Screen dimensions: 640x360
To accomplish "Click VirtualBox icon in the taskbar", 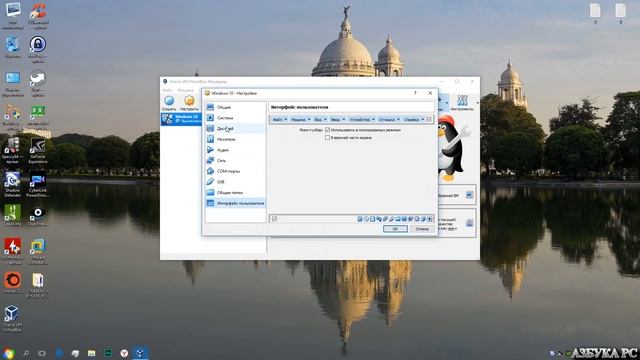I will tap(140, 353).
